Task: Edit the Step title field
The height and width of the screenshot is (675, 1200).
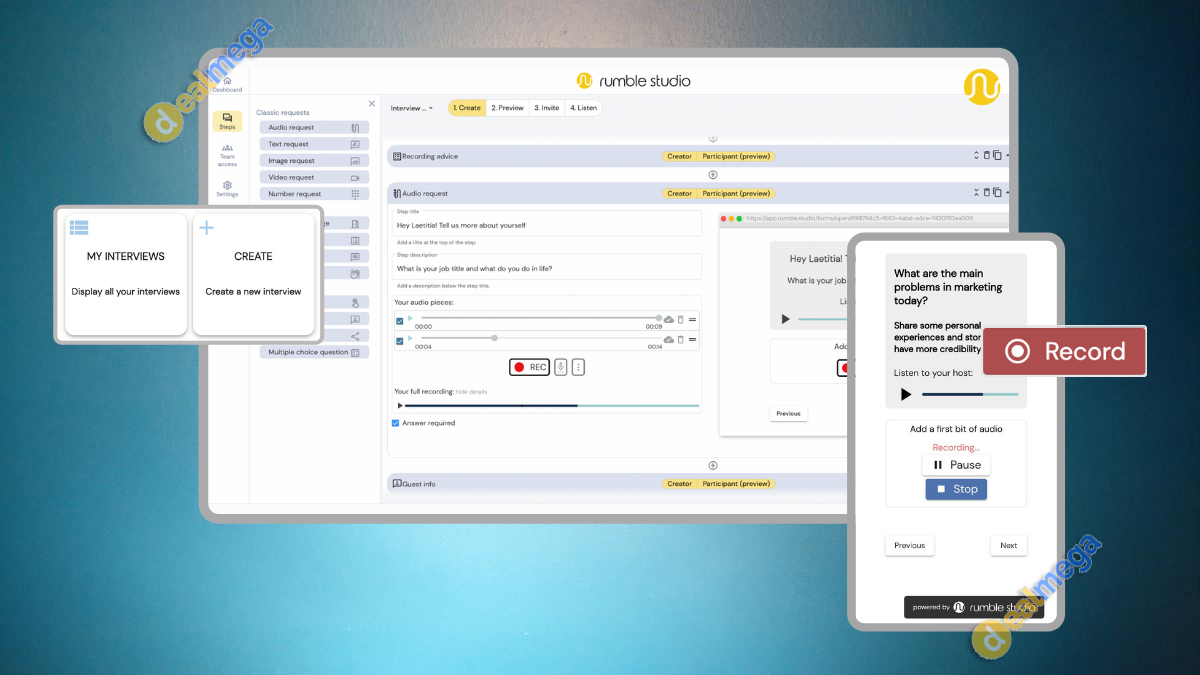Action: point(547,224)
